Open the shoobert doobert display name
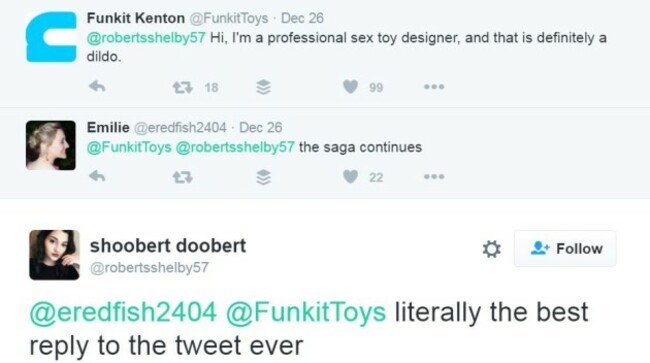 pos(168,246)
